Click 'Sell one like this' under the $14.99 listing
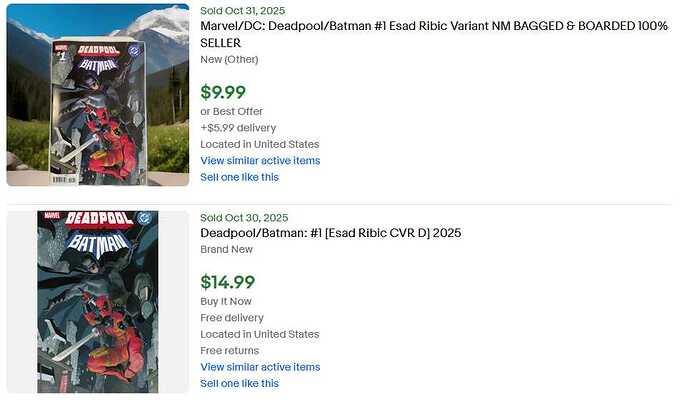 239,383
